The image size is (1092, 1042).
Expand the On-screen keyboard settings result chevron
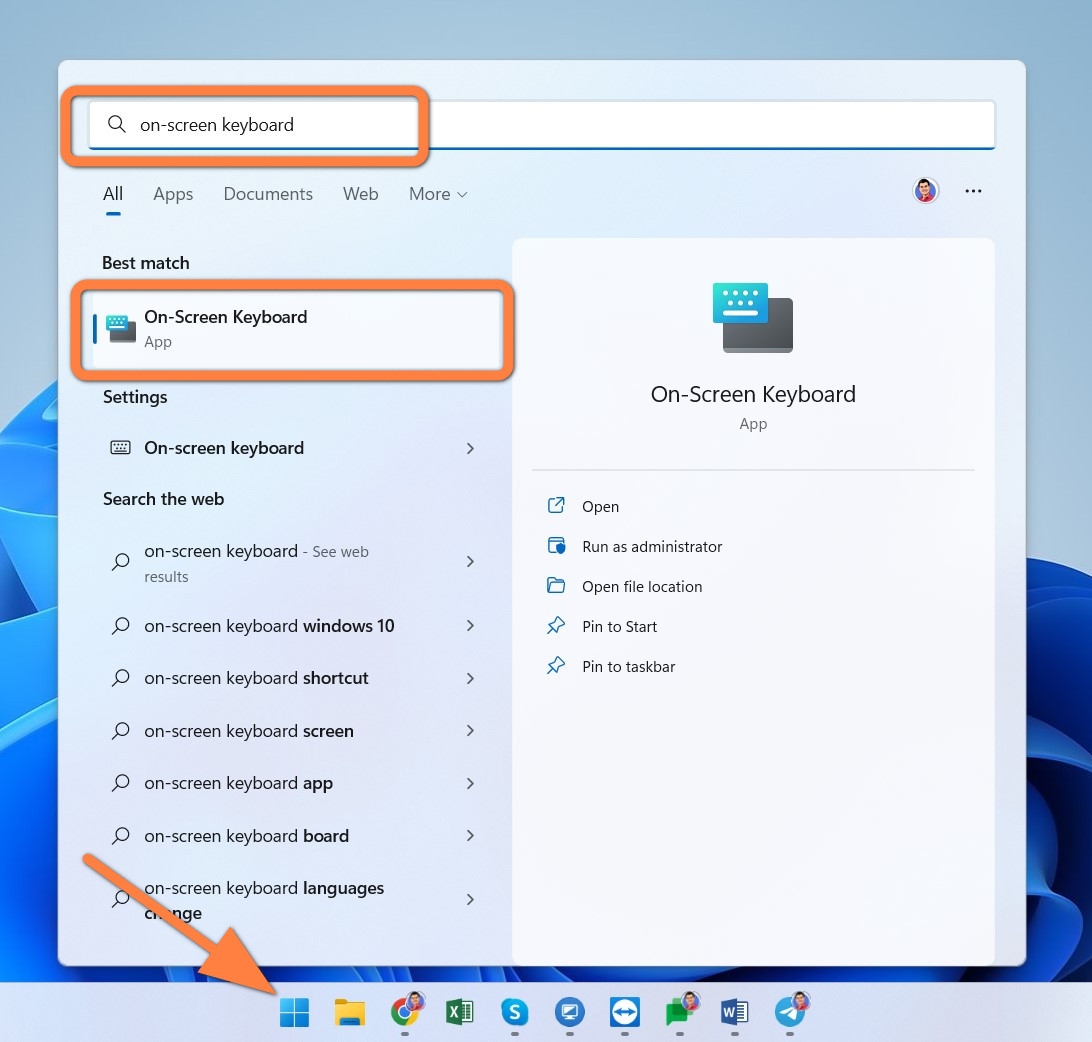click(470, 448)
